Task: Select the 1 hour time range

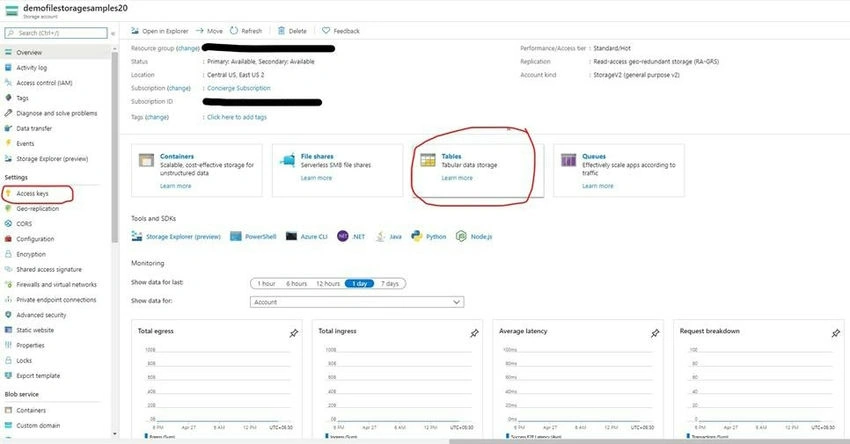Action: click(x=266, y=284)
